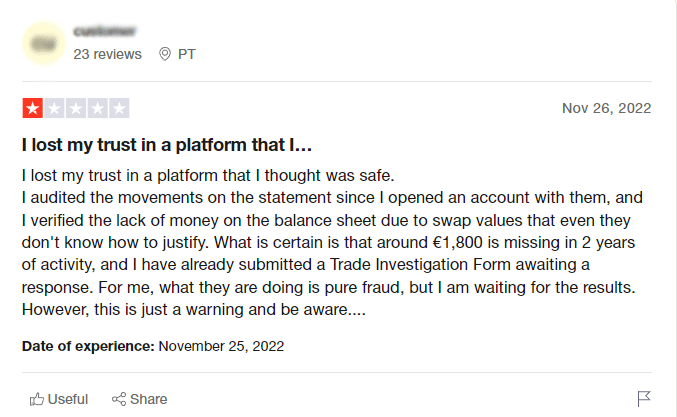
Task: Click the Nov 26, 2022 review date
Action: click(x=607, y=108)
